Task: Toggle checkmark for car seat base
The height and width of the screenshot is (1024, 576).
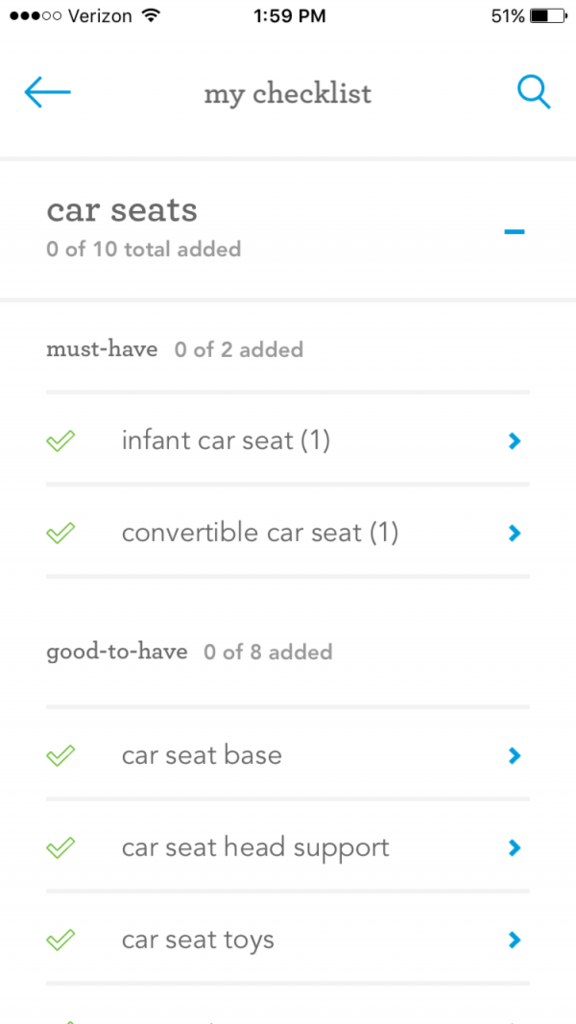Action: click(x=61, y=756)
